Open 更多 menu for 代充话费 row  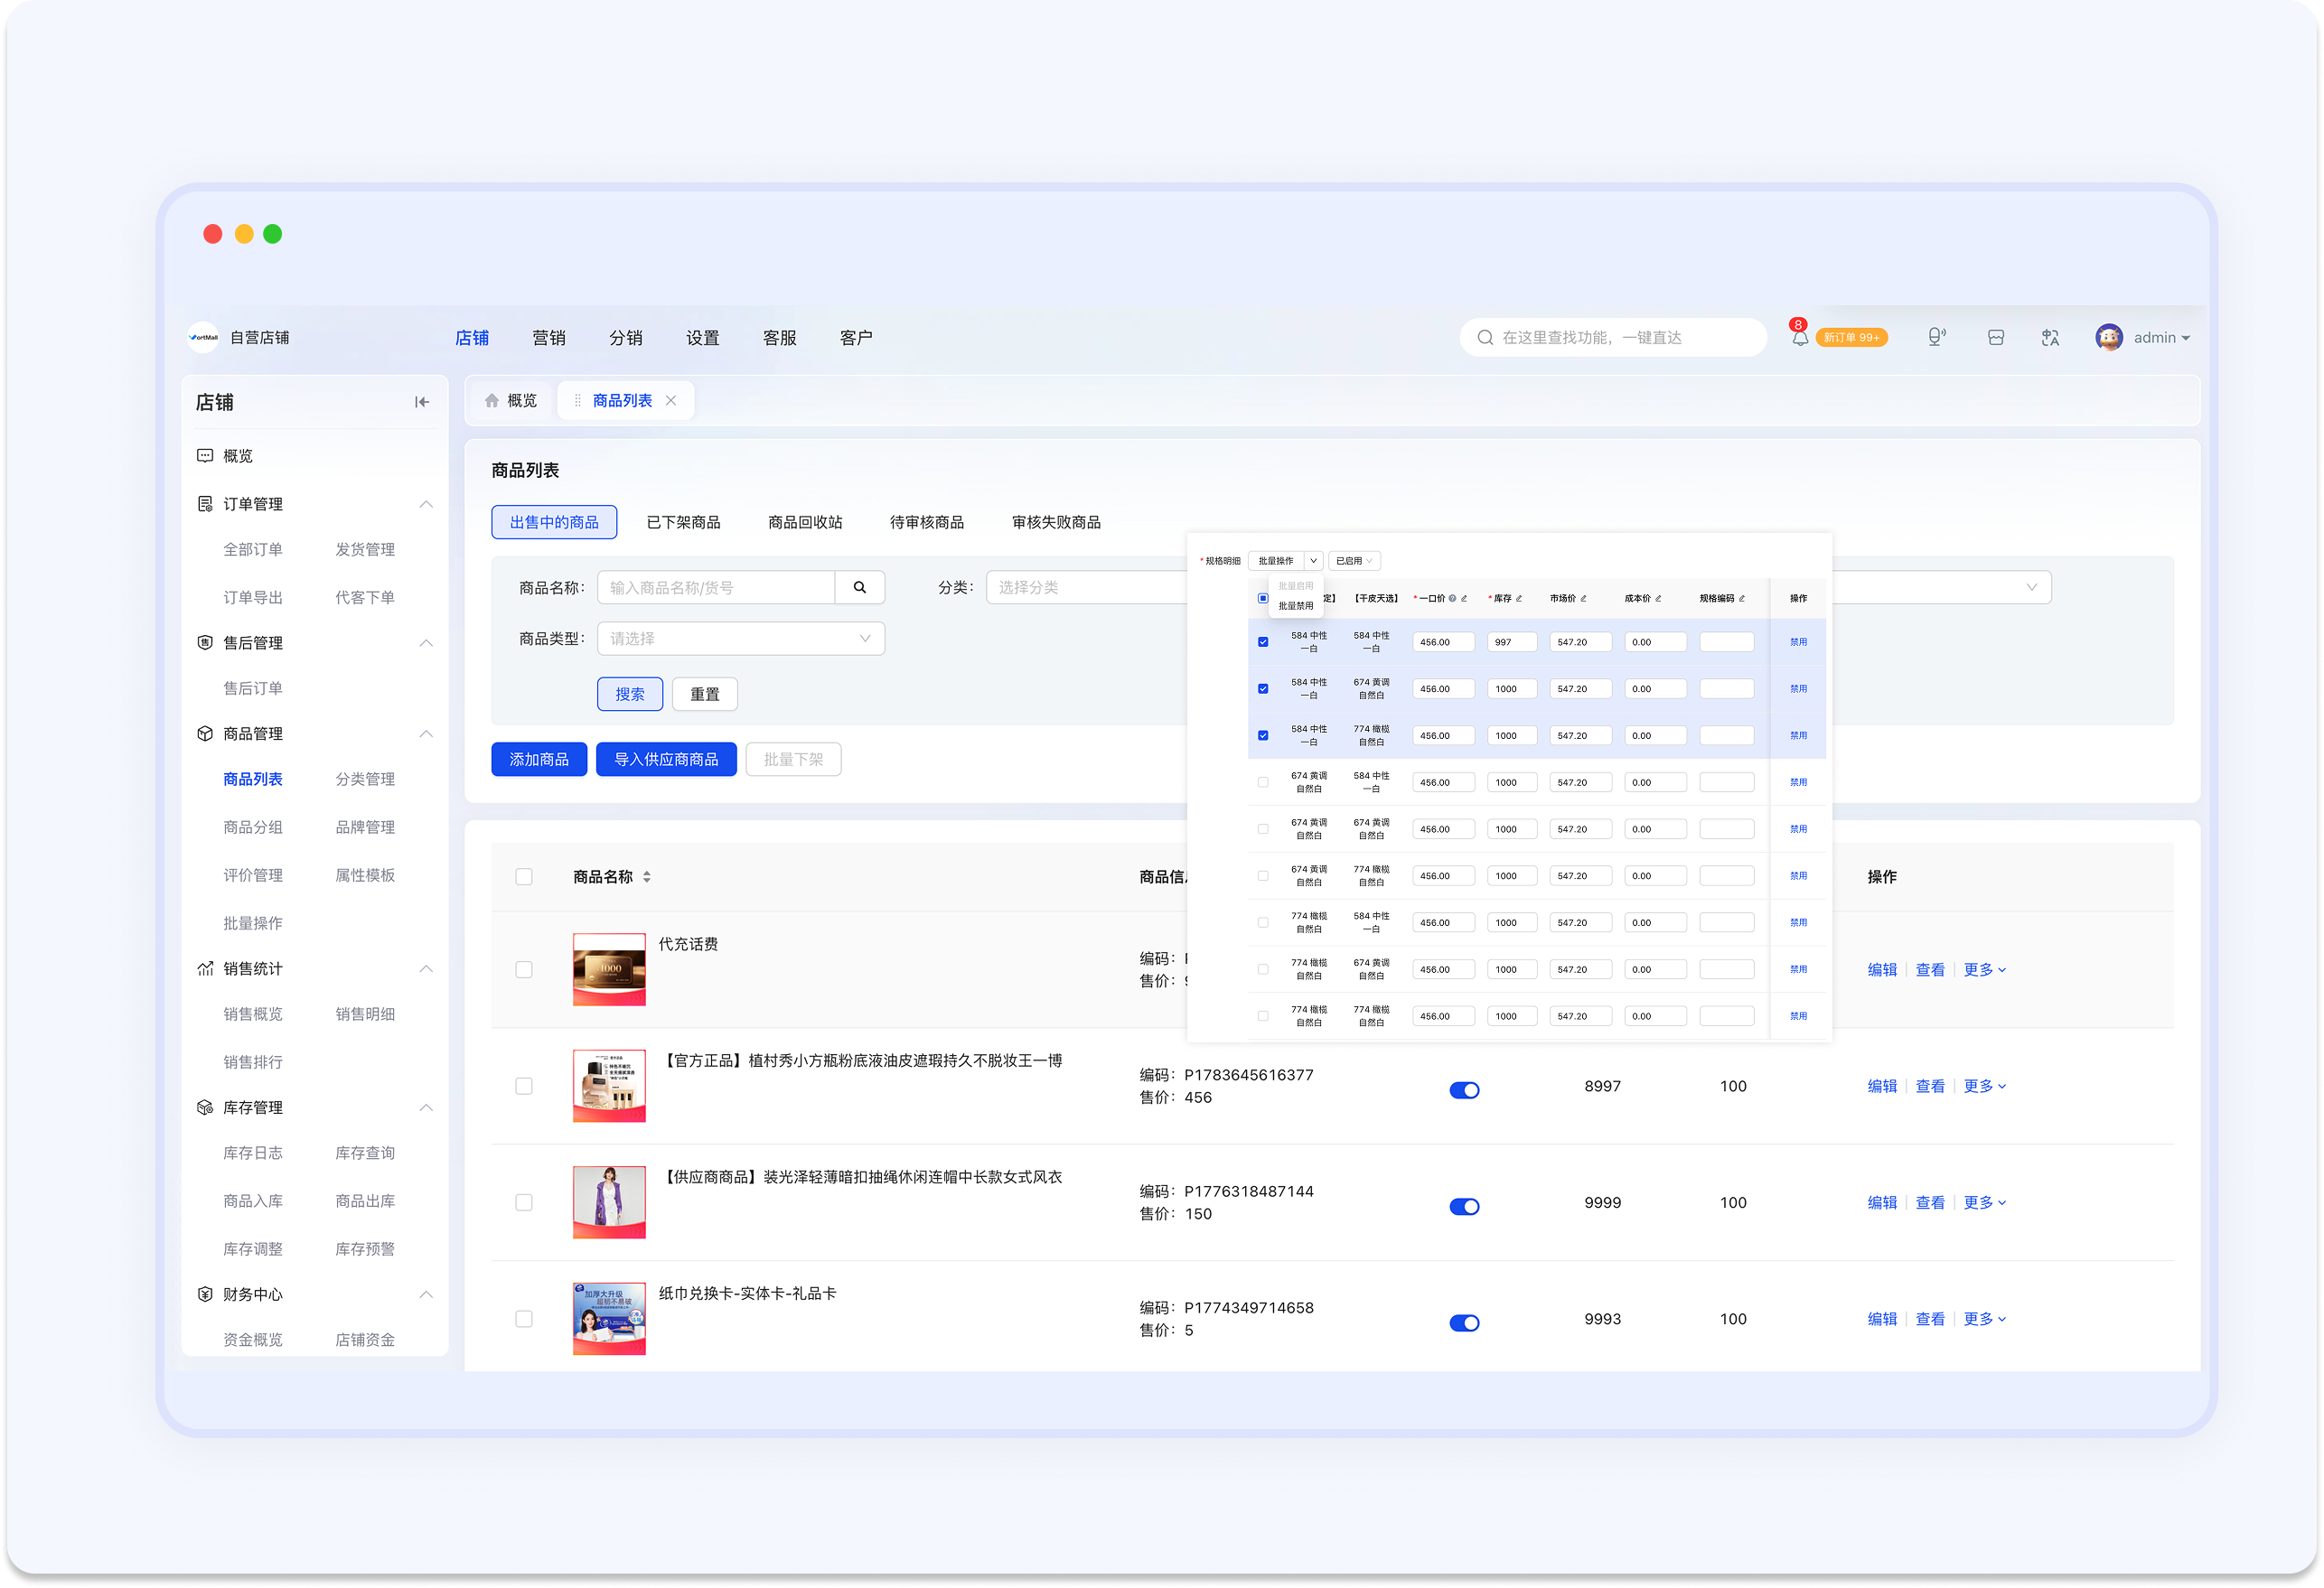click(1985, 970)
